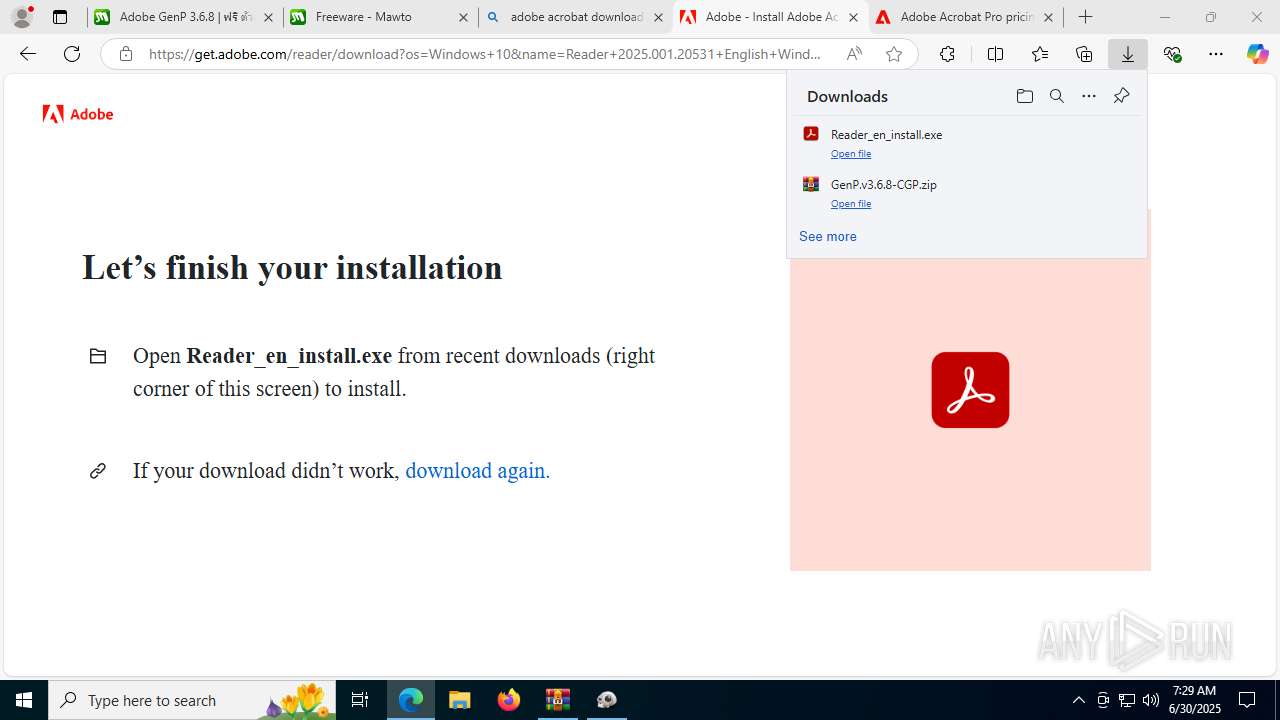The height and width of the screenshot is (720, 1280).
Task: Open file link under Reader_en_install.exe
Action: tap(851, 154)
